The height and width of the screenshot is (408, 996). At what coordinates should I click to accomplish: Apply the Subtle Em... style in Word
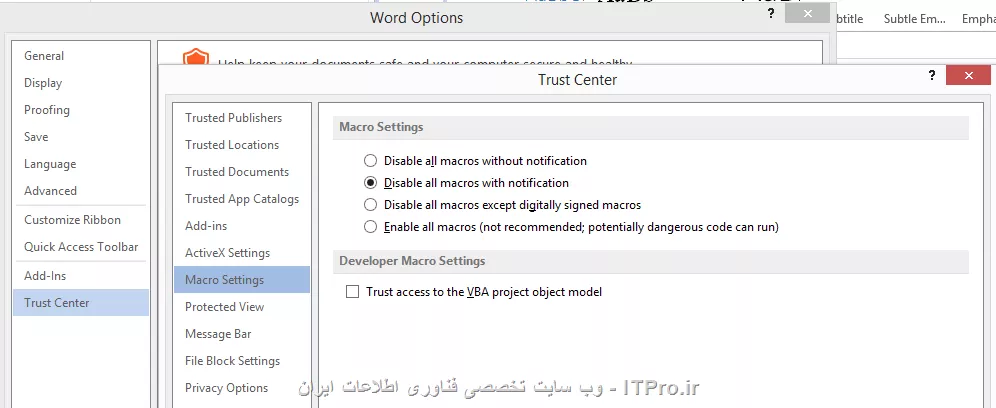tap(914, 19)
